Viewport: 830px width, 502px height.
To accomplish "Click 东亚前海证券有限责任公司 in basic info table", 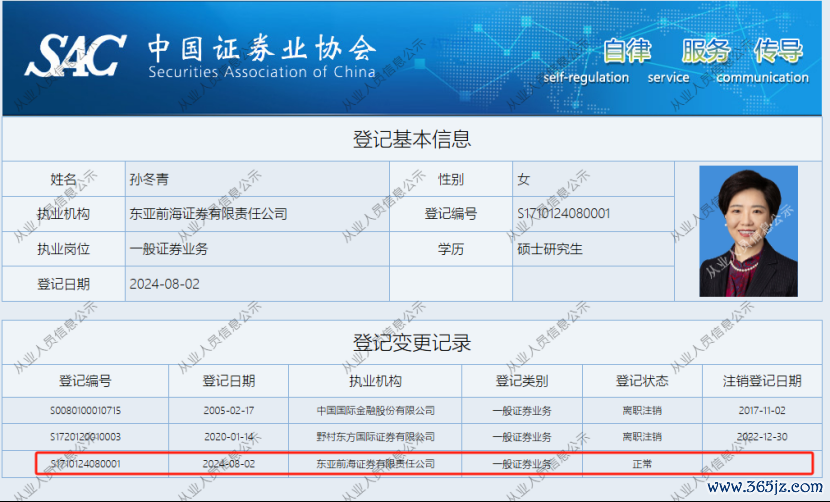I will tap(209, 213).
